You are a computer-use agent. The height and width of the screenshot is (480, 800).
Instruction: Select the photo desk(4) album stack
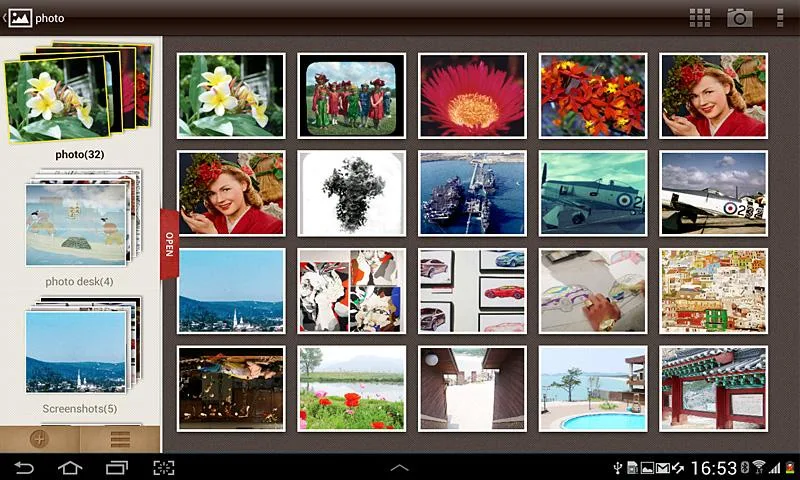pos(83,218)
